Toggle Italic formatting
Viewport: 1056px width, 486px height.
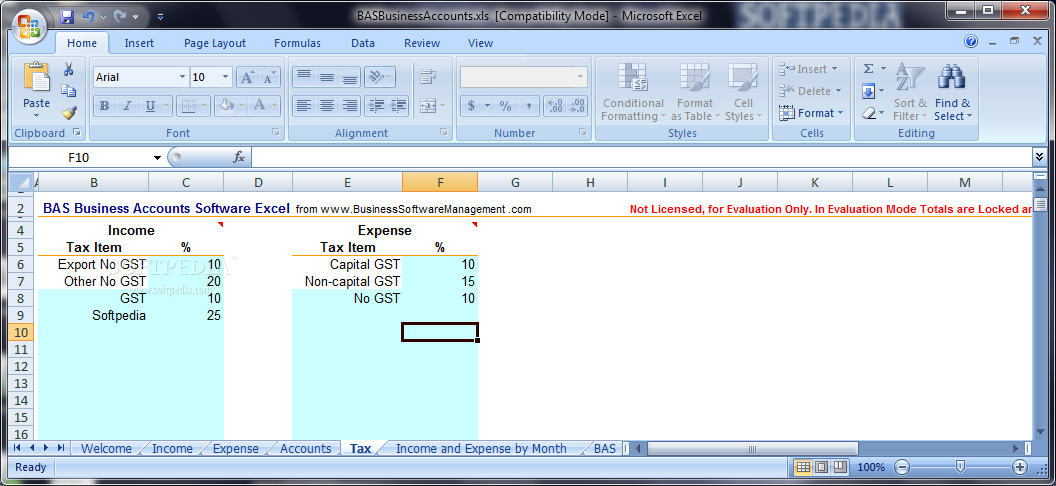127,106
